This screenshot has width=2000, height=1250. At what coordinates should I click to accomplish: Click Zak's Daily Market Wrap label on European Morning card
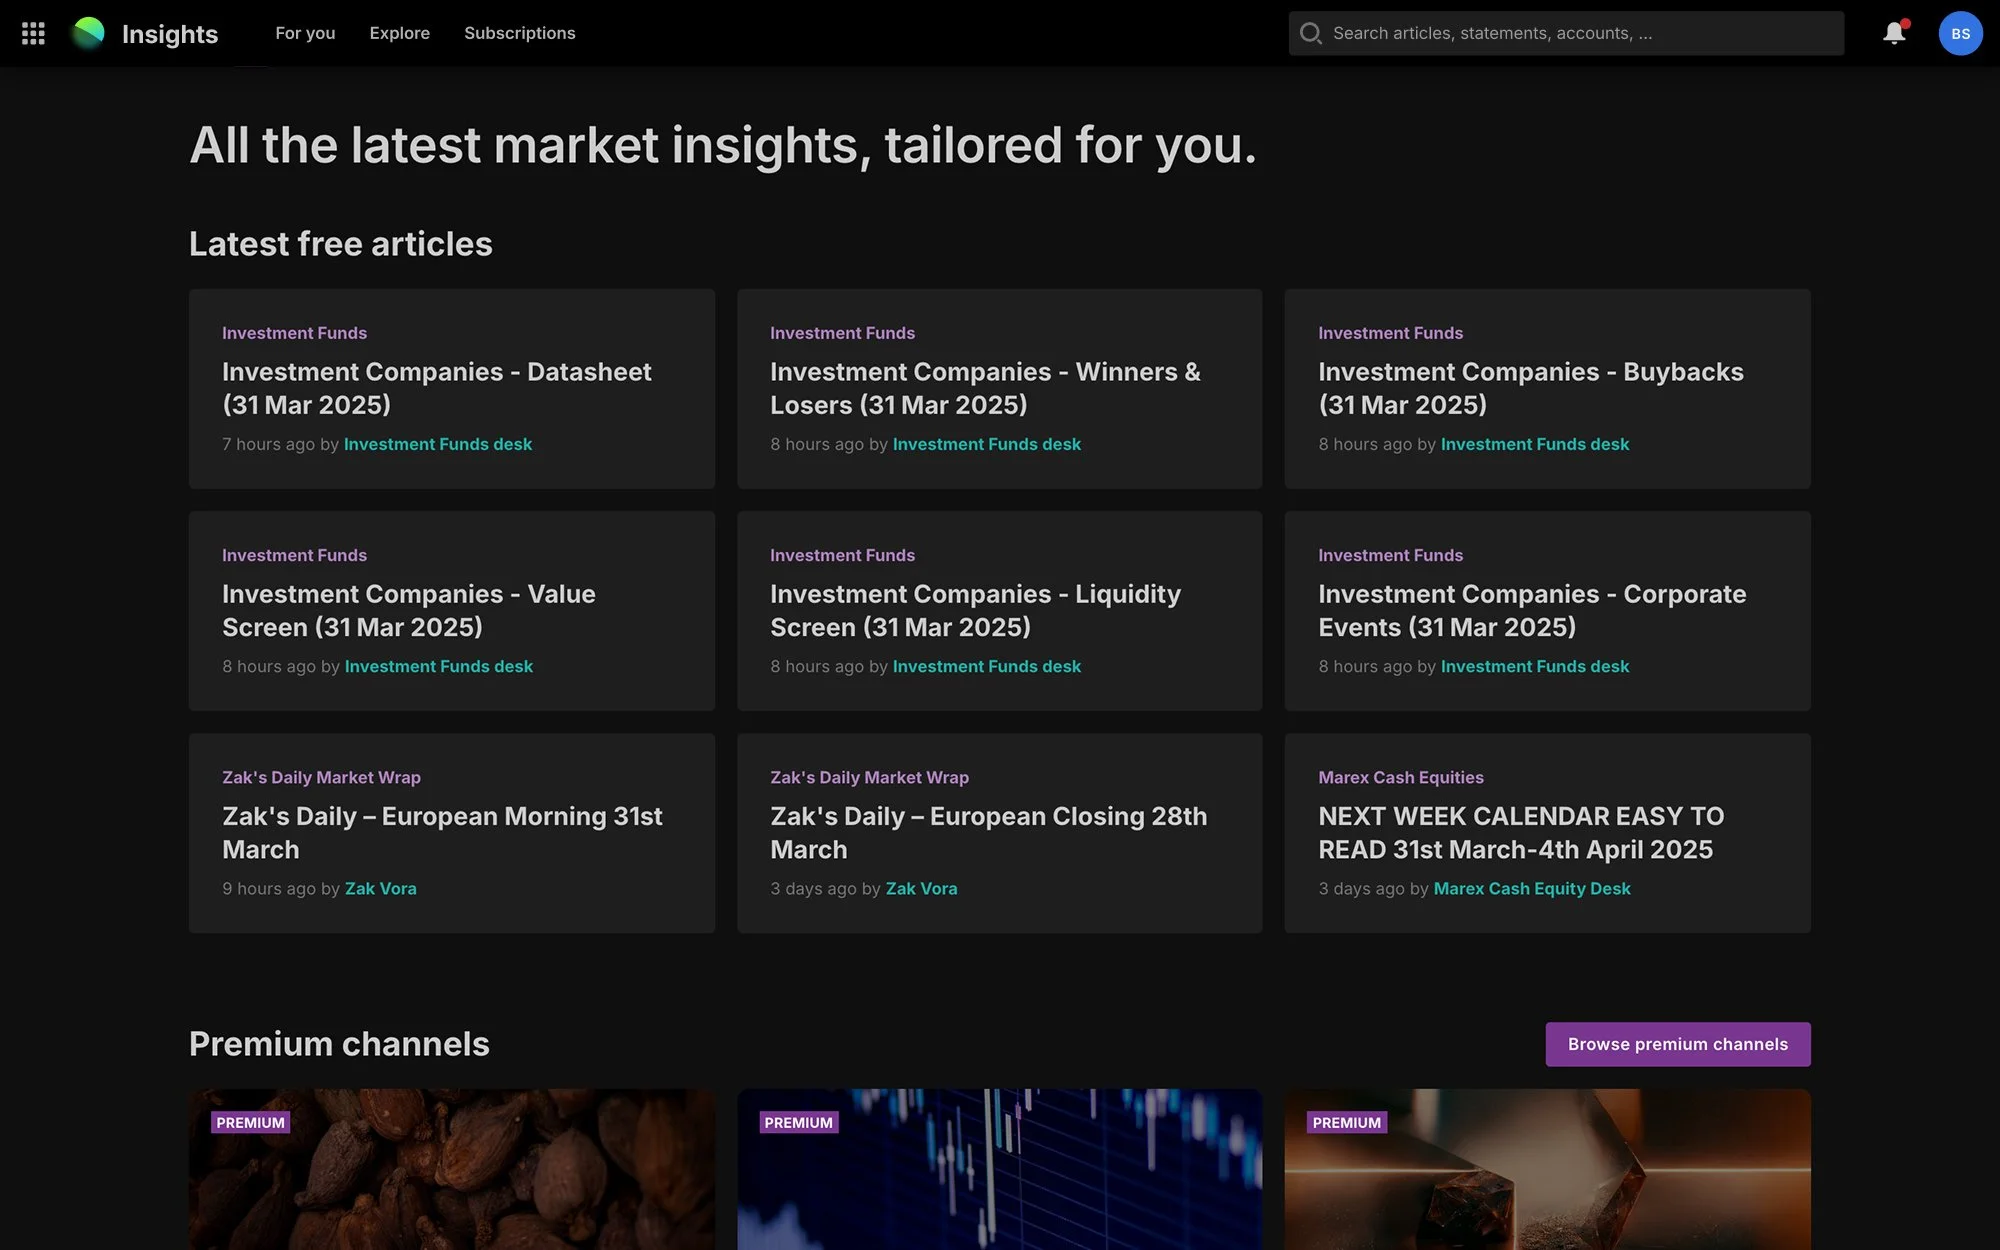[321, 777]
